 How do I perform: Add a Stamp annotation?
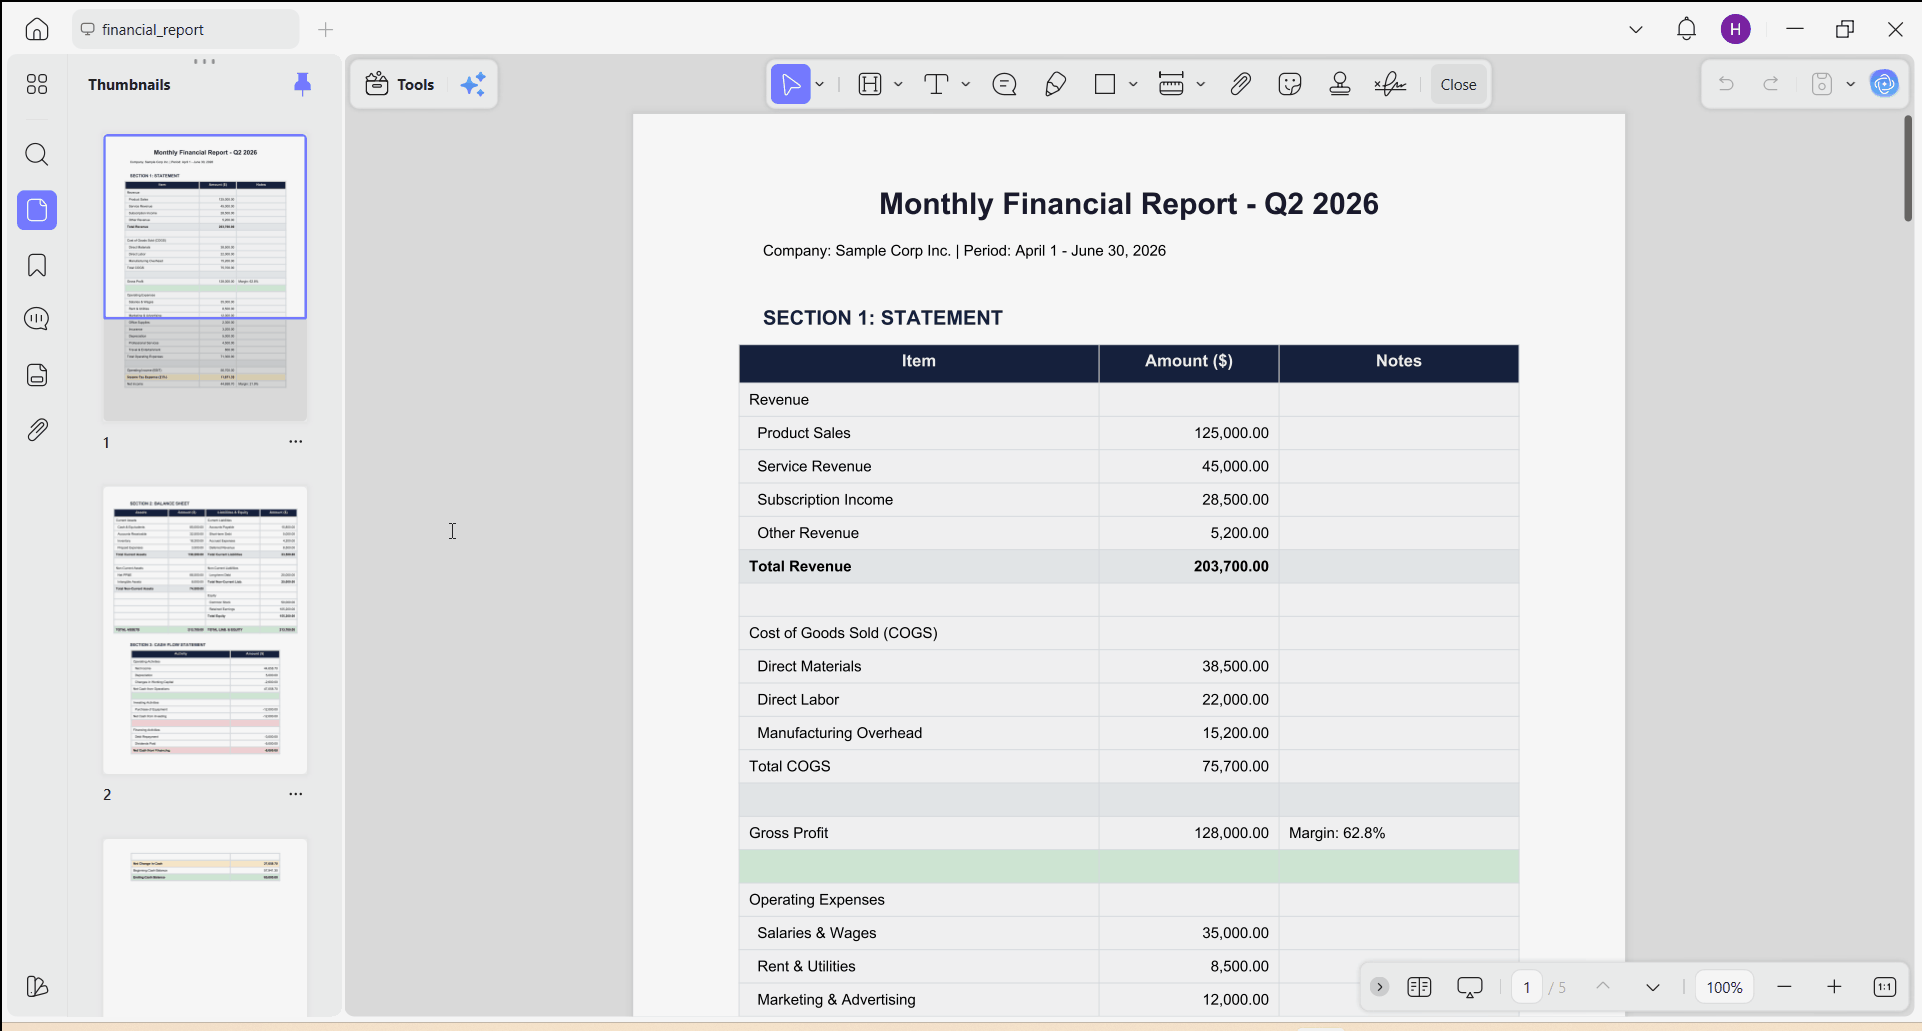[1340, 84]
